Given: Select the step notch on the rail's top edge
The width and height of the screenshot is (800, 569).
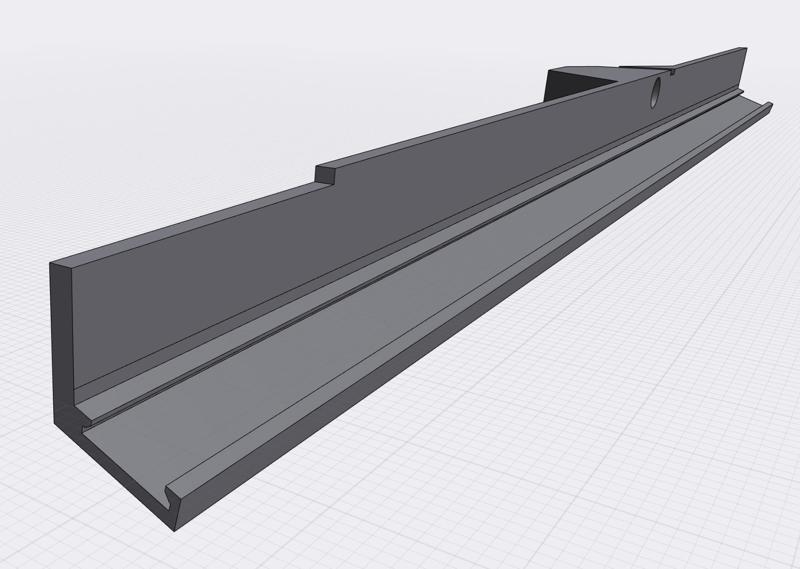Looking at the screenshot, I should point(325,175).
